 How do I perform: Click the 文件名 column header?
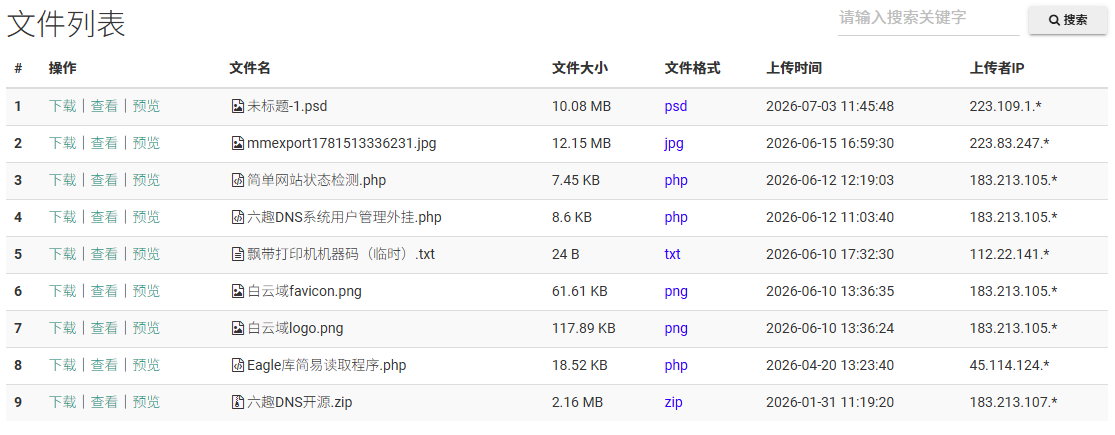tap(250, 68)
